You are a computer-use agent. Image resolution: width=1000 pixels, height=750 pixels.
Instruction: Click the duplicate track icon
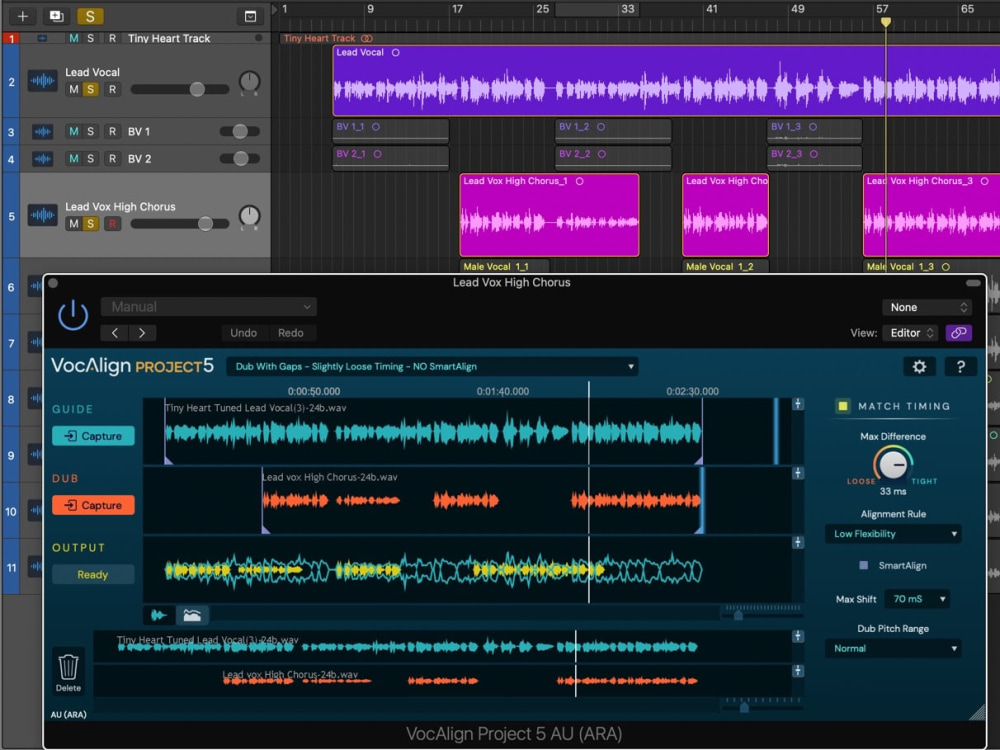tap(56, 16)
